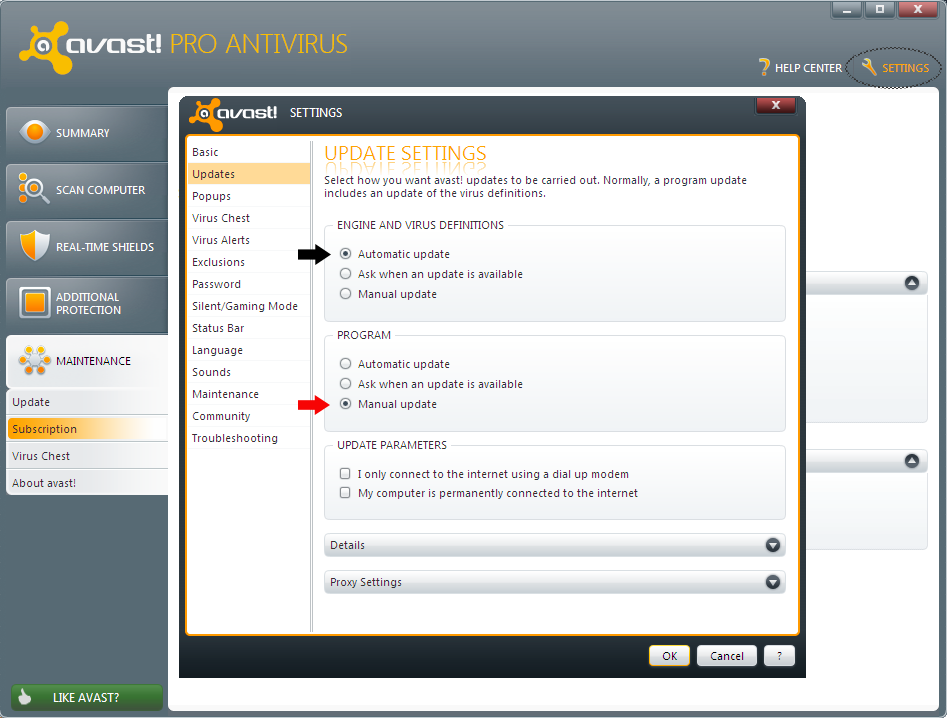
Task: Select Subscription under Maintenance sidebar
Action: pyautogui.click(x=87, y=429)
